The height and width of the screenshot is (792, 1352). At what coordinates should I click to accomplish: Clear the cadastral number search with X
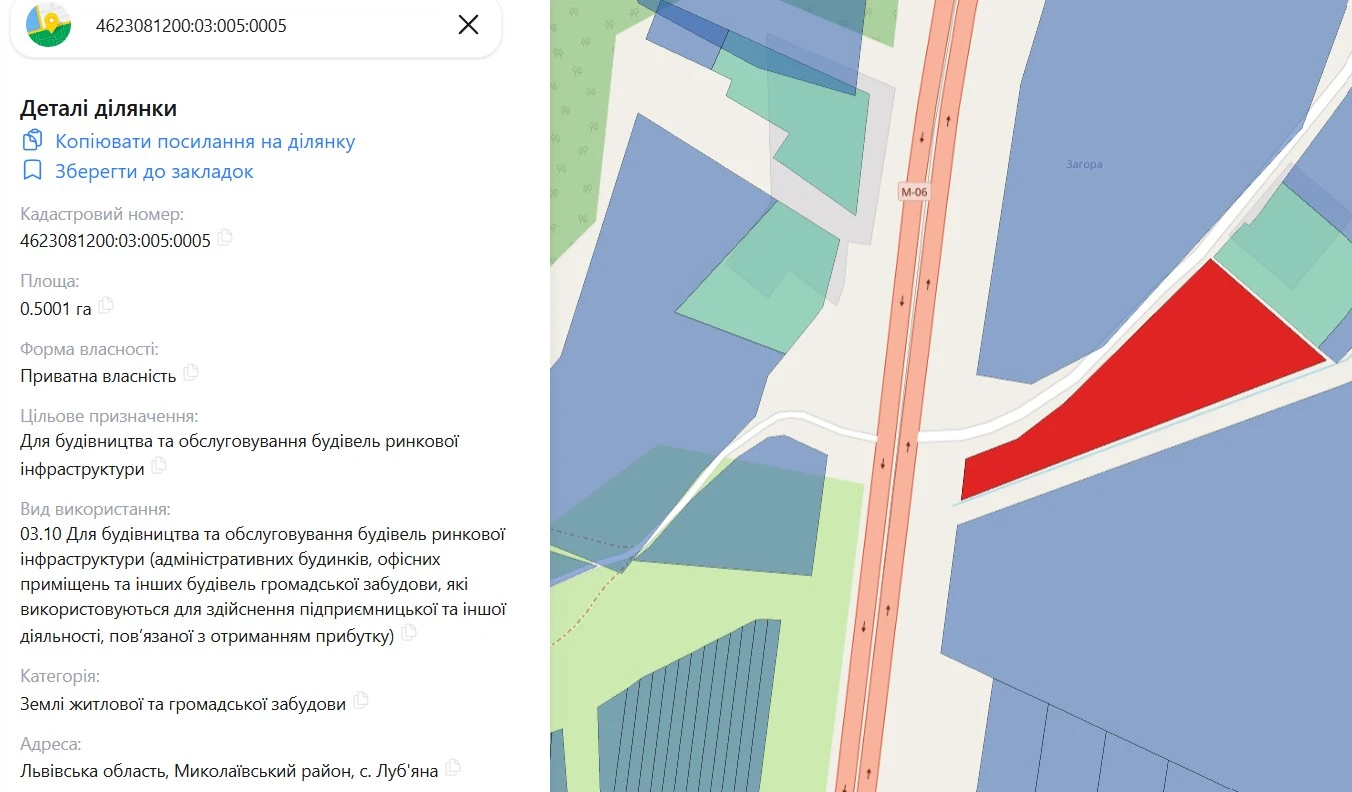click(468, 25)
